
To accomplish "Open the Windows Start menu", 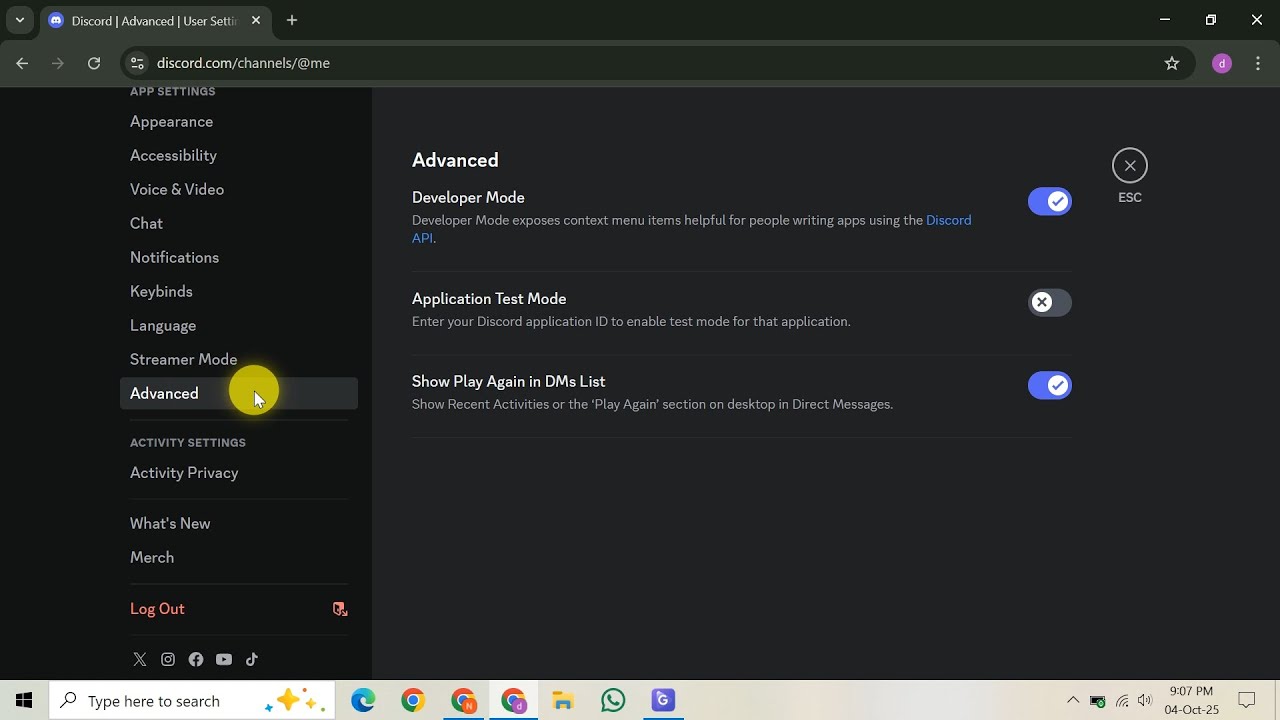I will click(x=24, y=701).
